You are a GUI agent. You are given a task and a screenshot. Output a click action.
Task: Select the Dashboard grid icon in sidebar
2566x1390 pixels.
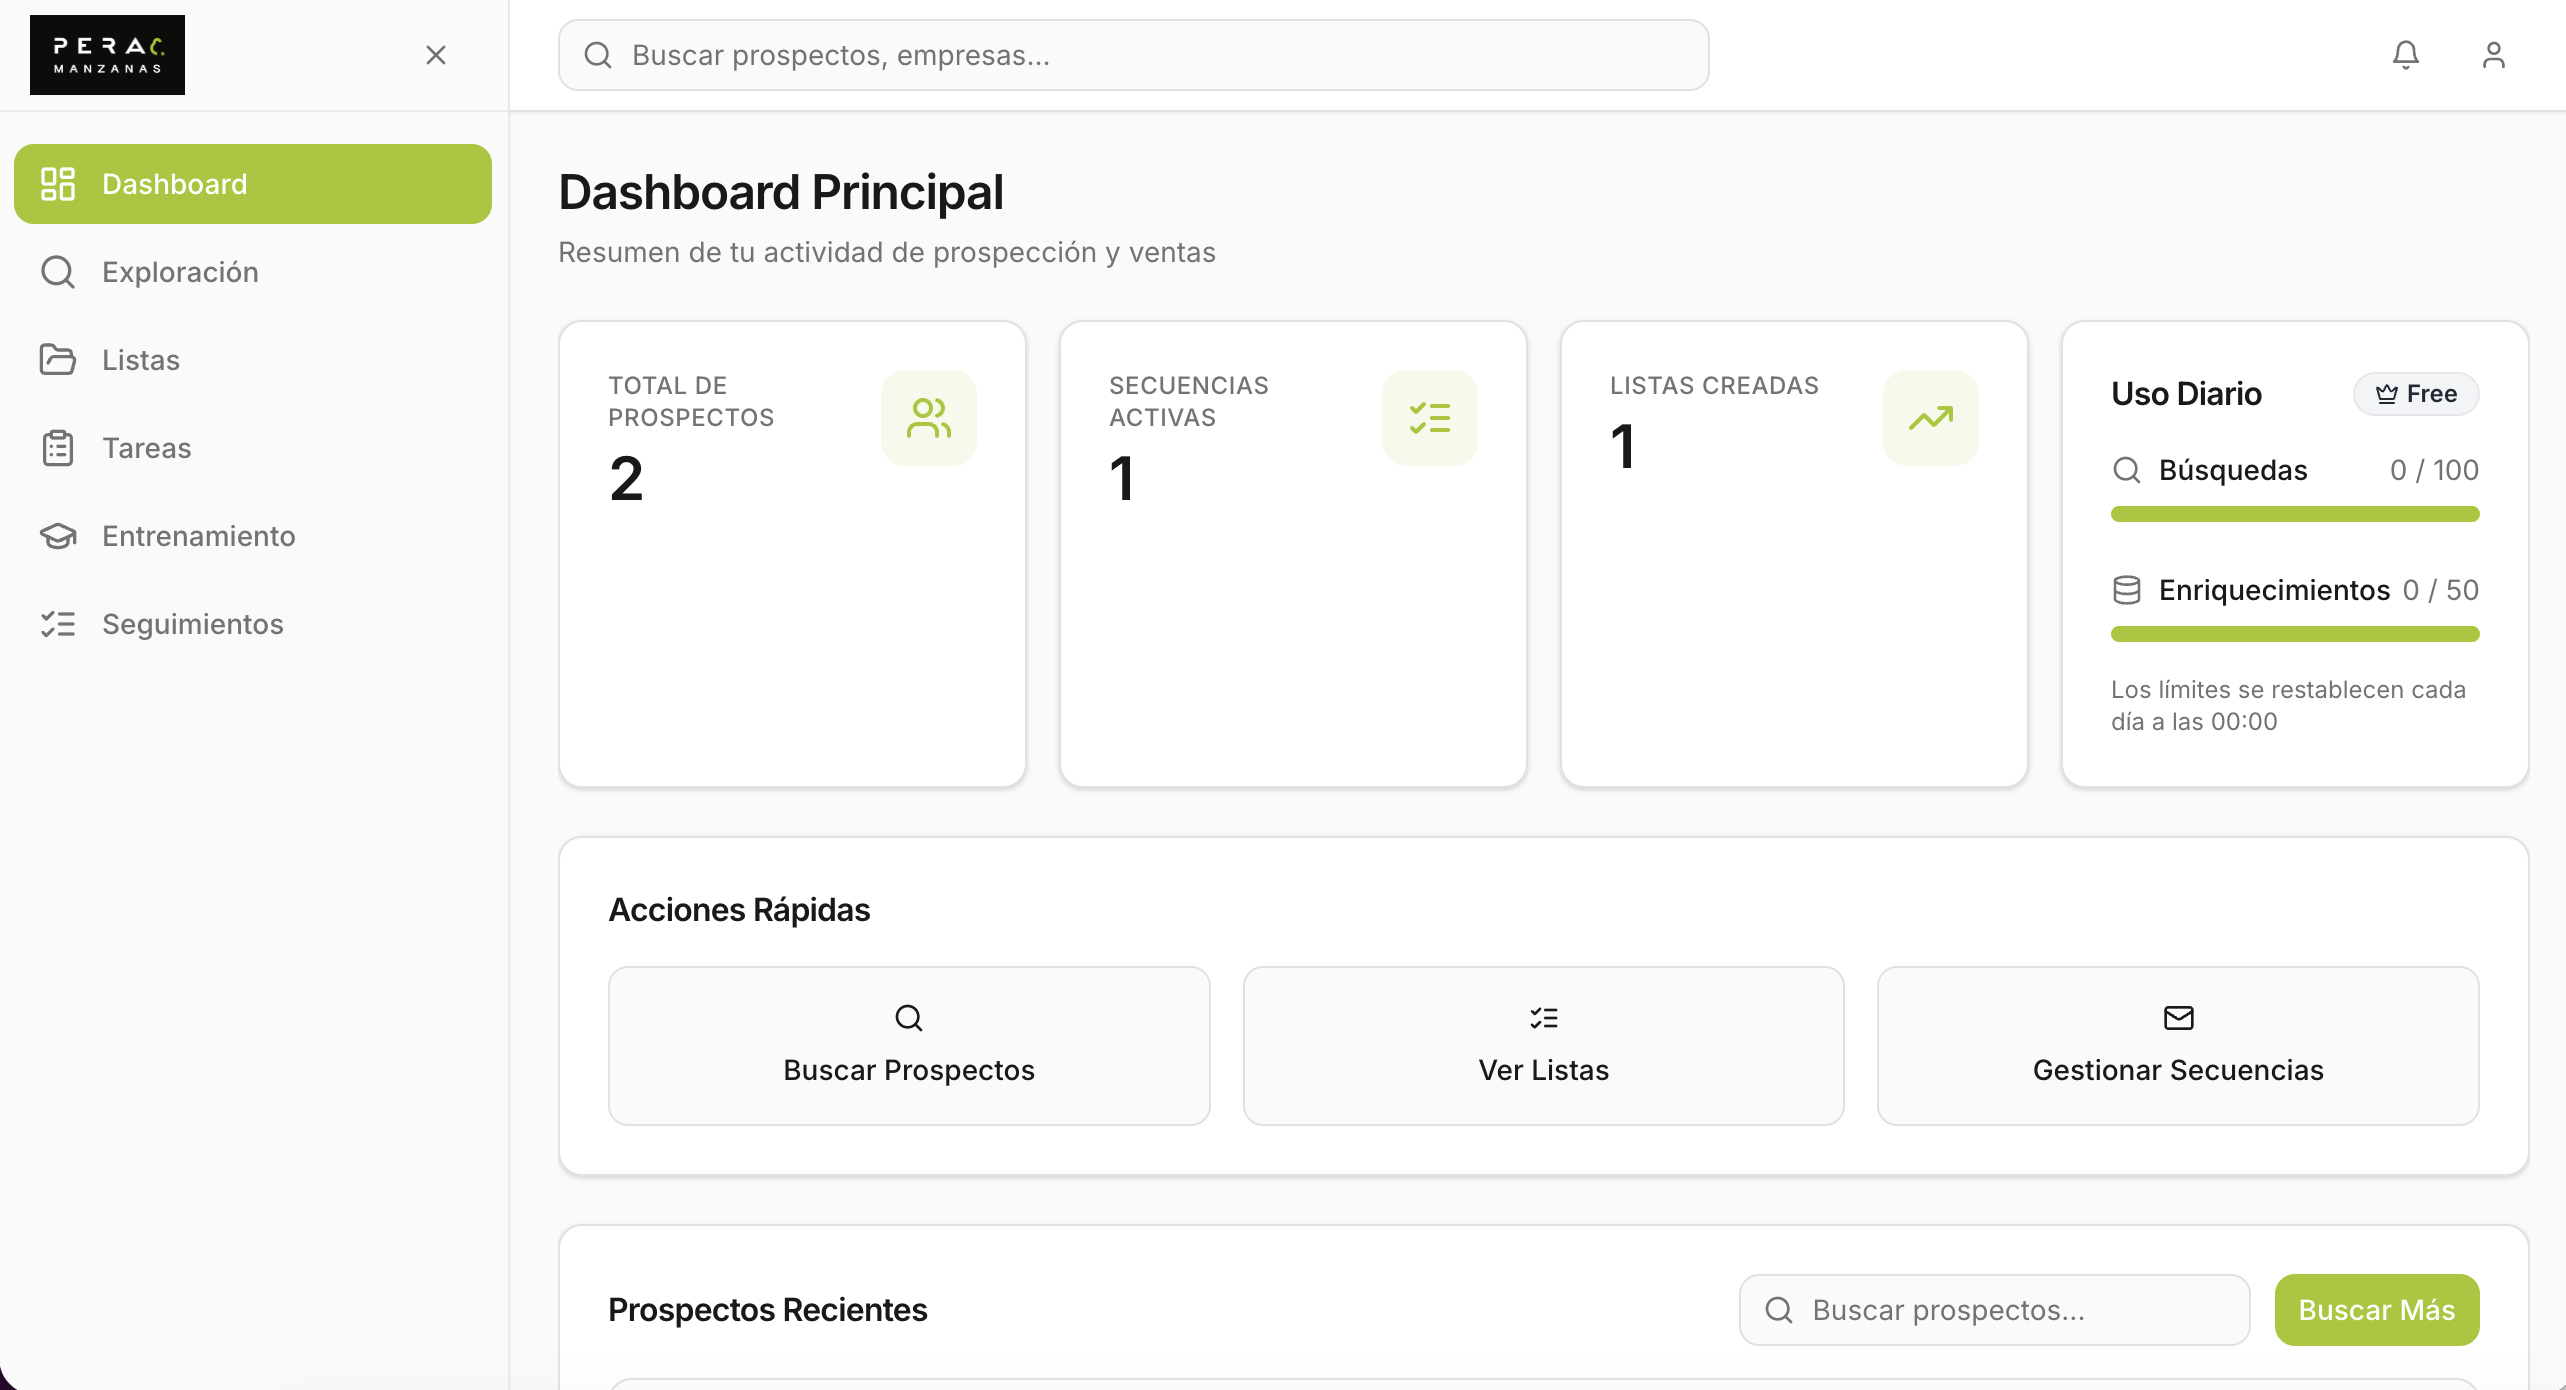[58, 183]
